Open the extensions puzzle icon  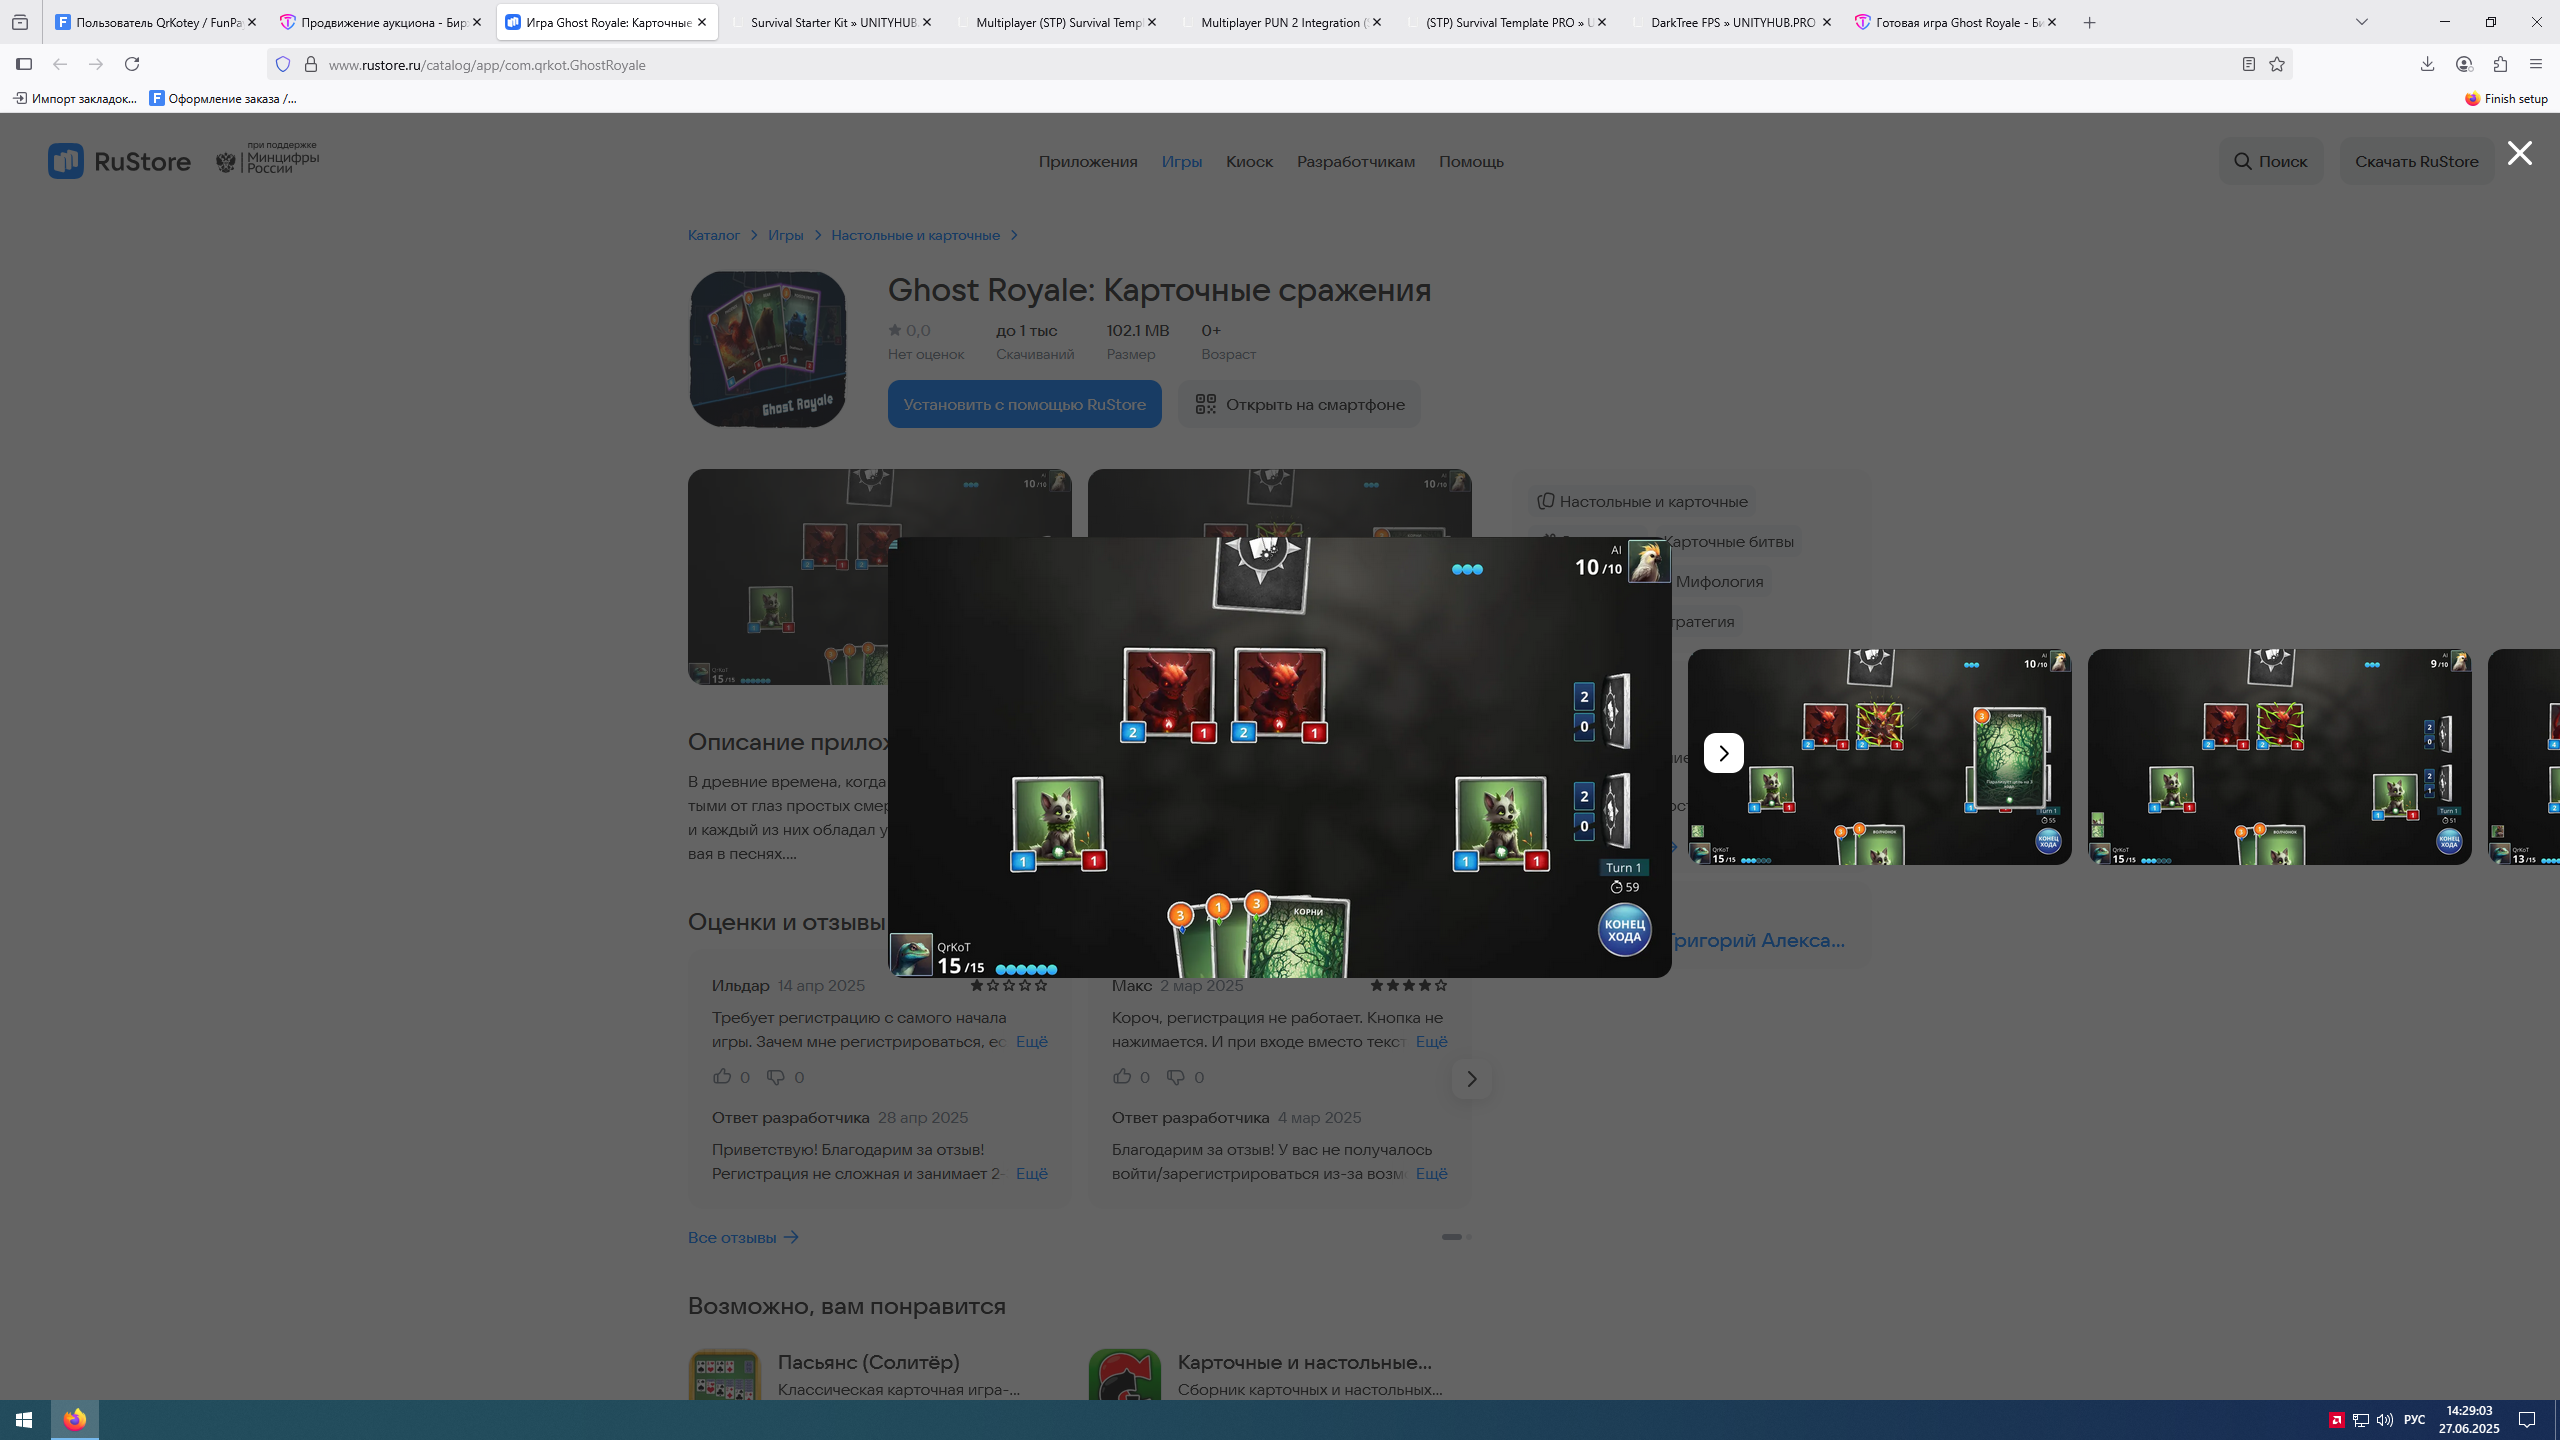(x=2500, y=64)
